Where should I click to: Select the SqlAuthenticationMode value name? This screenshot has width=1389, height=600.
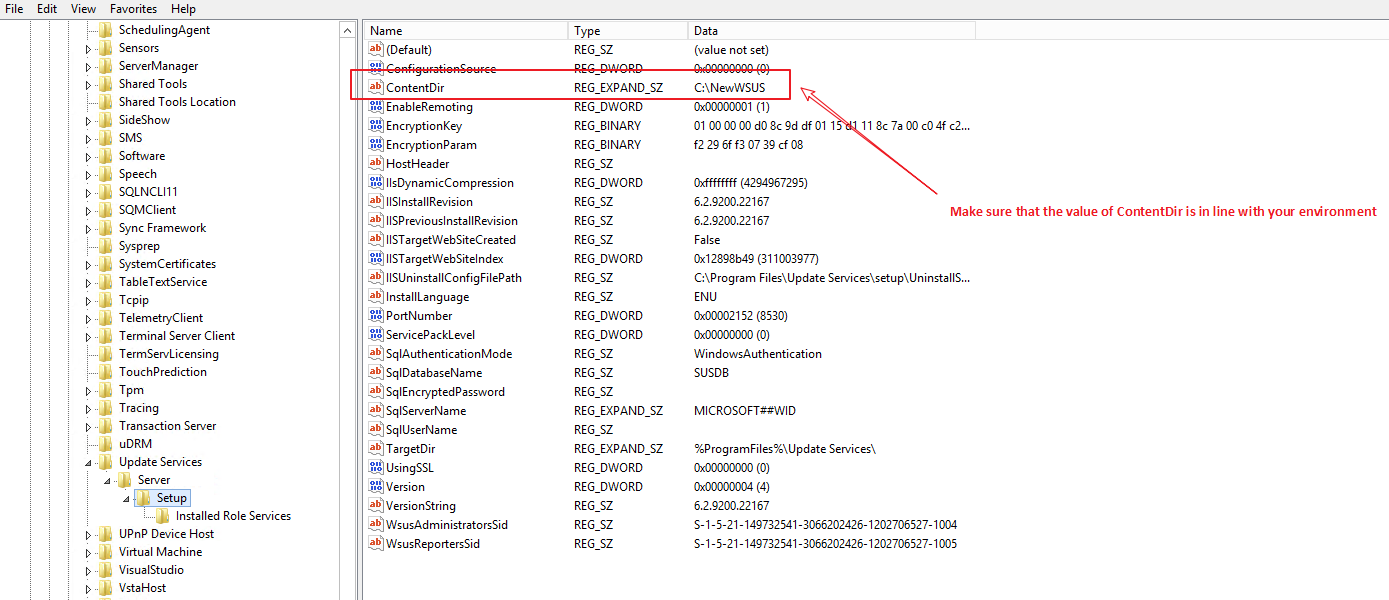pos(449,354)
